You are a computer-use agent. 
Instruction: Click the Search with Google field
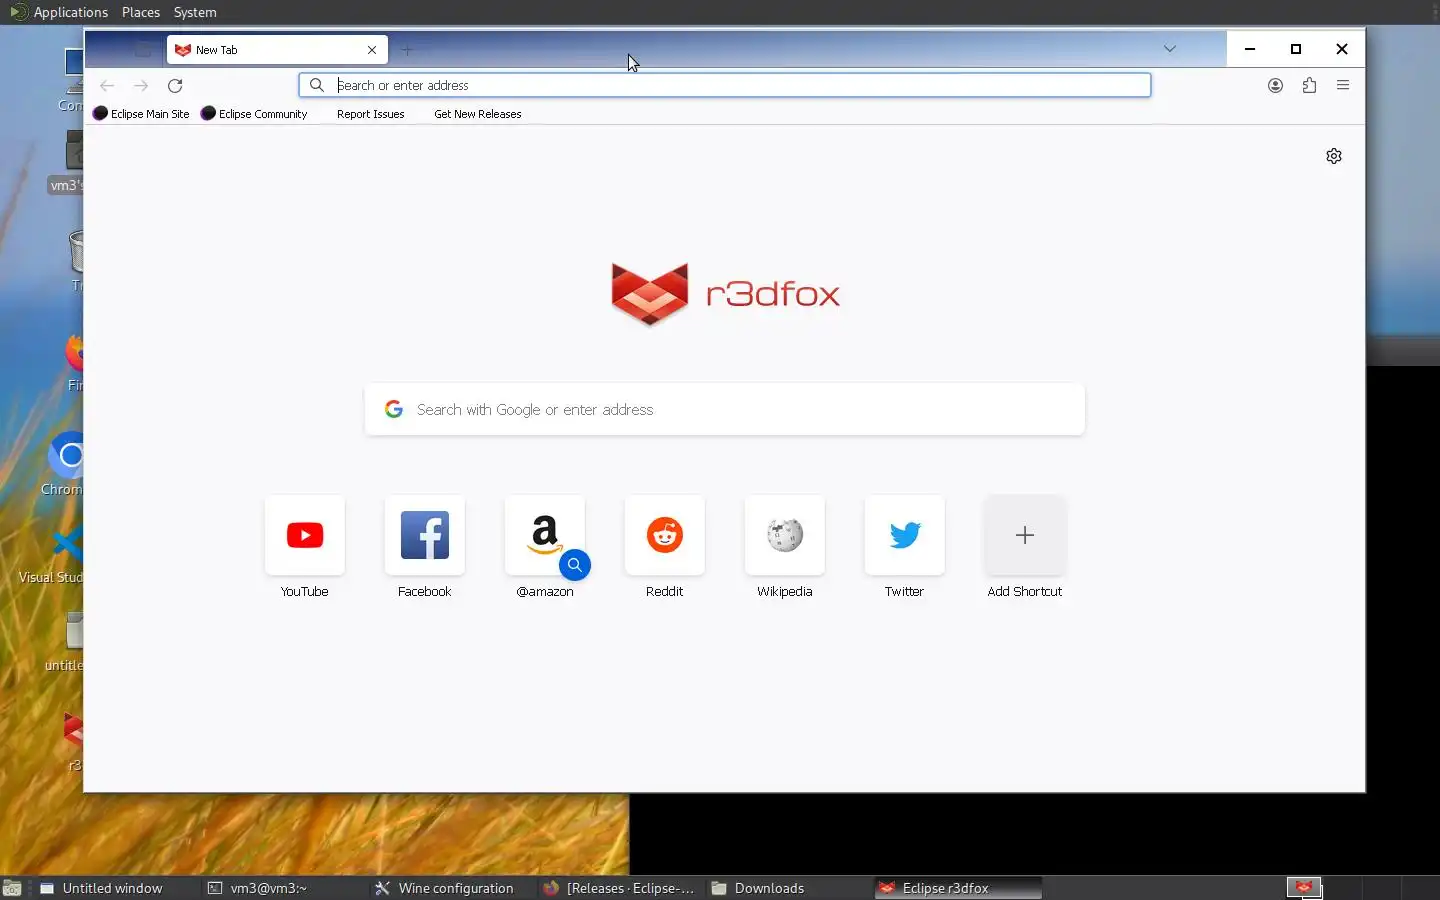pyautogui.click(x=725, y=410)
